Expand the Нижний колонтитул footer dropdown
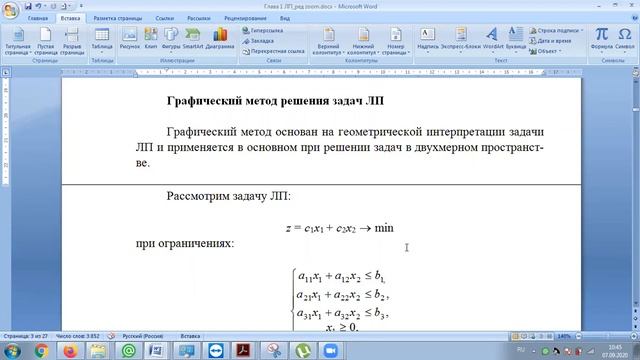The image size is (640, 360). (363, 41)
